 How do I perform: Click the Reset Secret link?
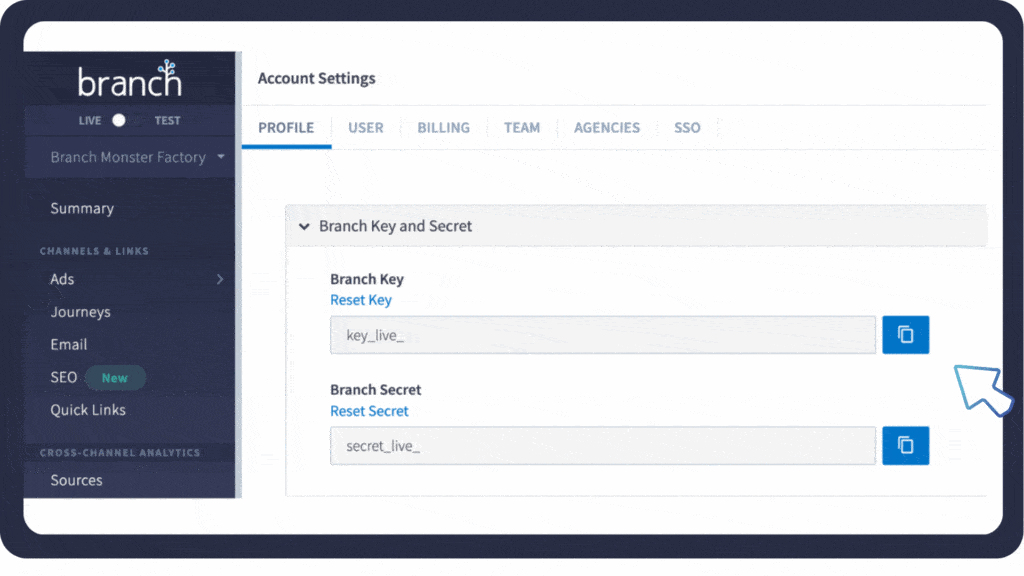pos(369,411)
